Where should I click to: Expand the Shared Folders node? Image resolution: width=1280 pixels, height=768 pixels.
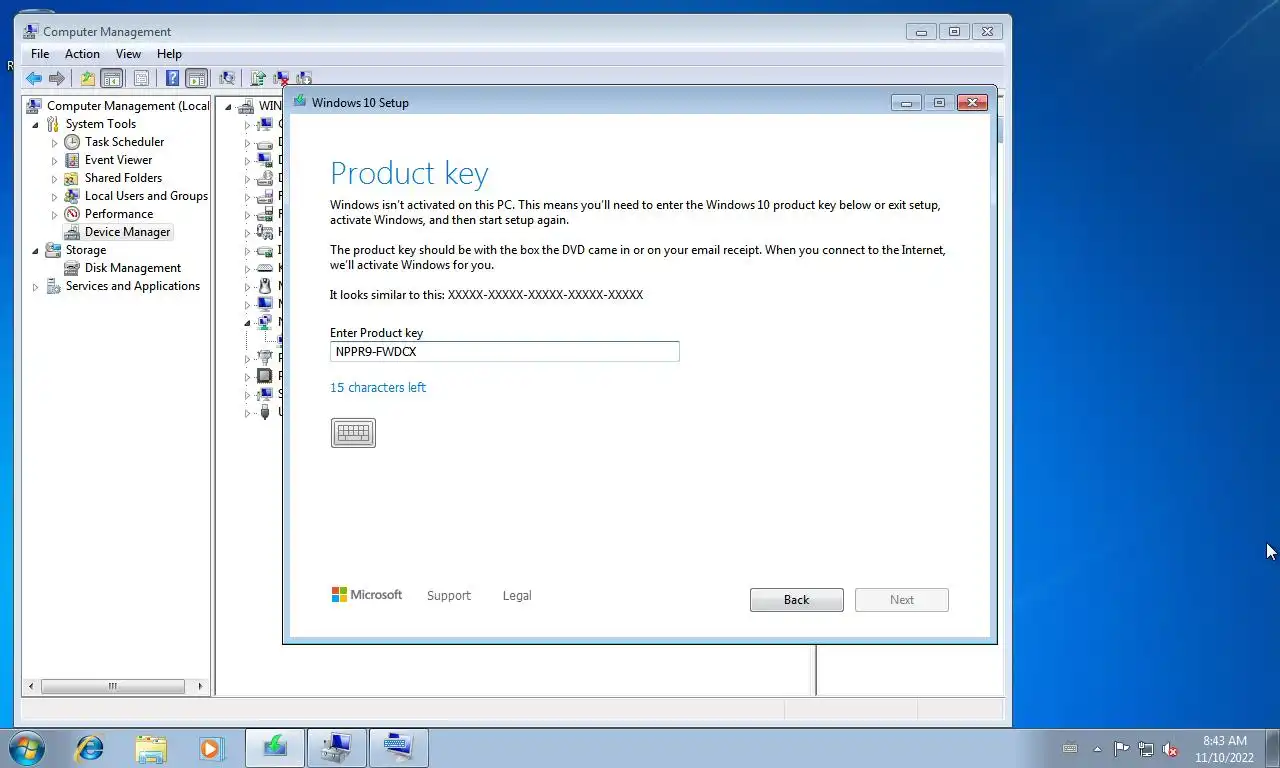[55, 178]
